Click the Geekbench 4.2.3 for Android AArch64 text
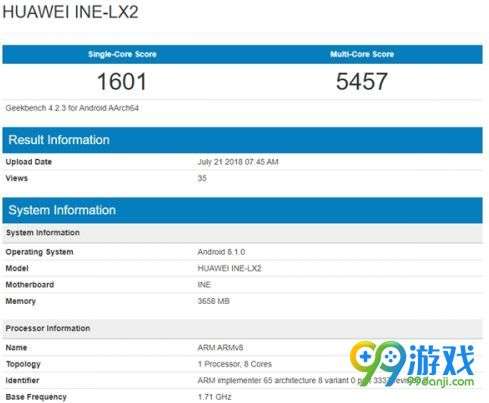Screen dimensions: 489x403 [x=72, y=108]
